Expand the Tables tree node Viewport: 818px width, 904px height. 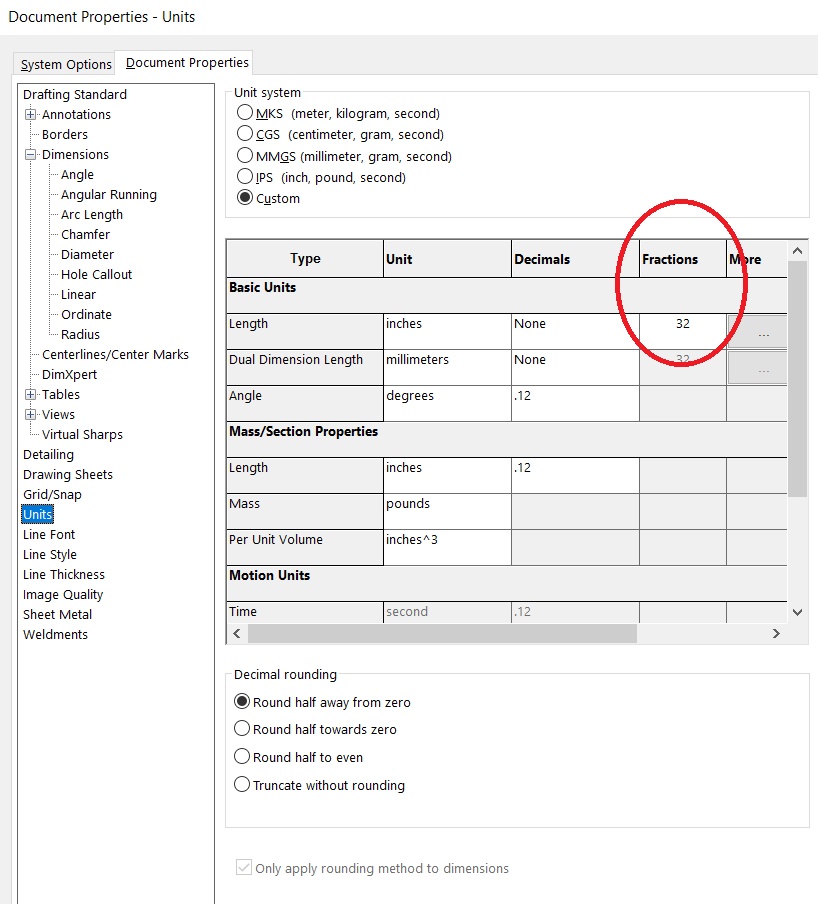point(31,394)
